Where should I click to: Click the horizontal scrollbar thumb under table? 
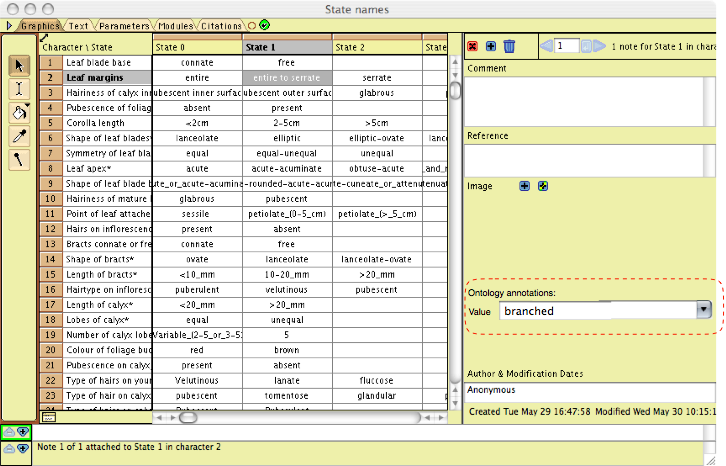coord(188,417)
